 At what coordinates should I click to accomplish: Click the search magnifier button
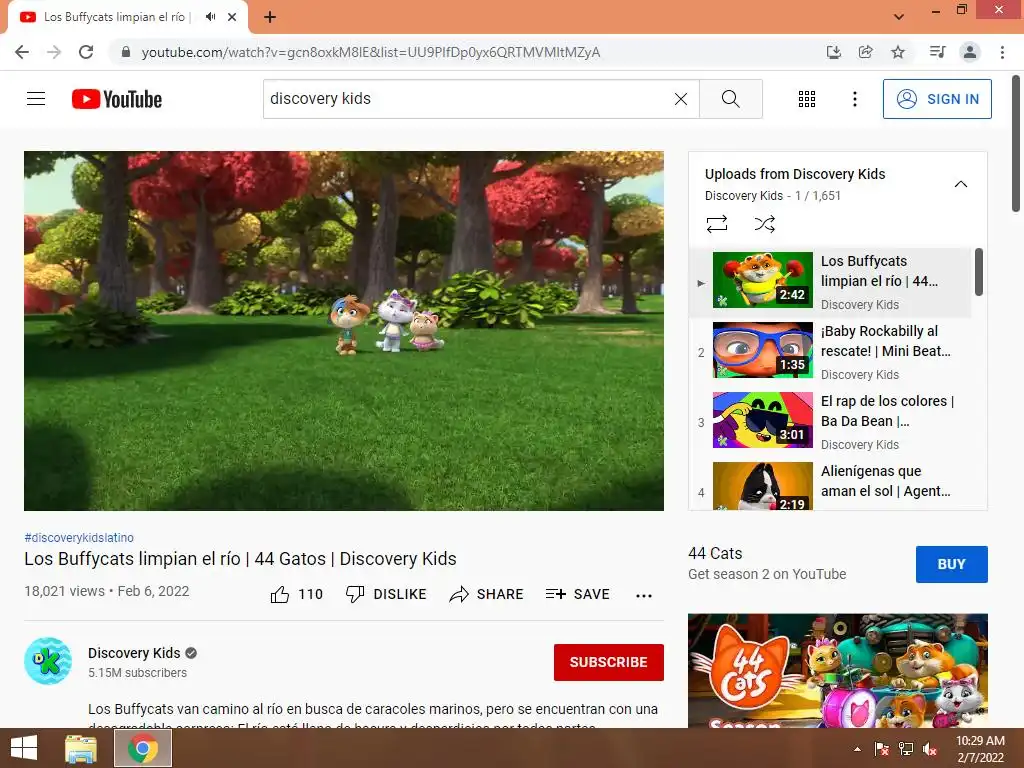click(x=731, y=99)
